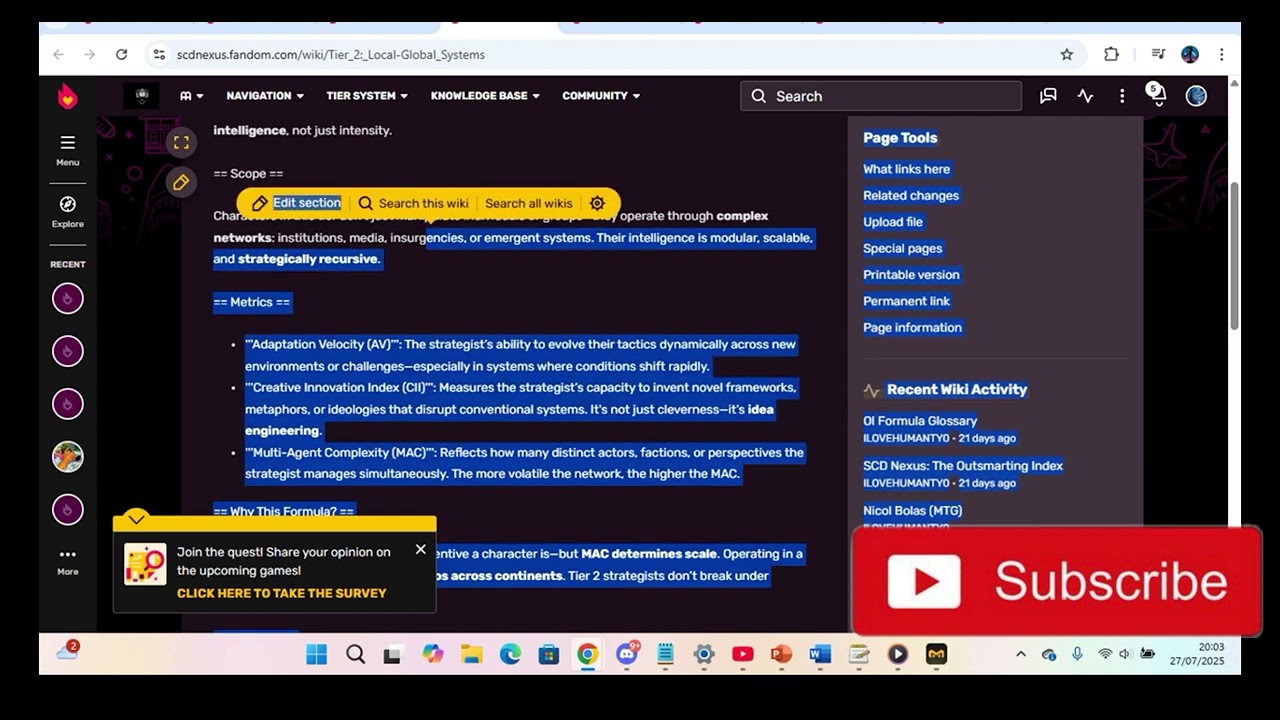The width and height of the screenshot is (1280, 720).
Task: Select Search this wiki in the quick bar
Action: pyautogui.click(x=413, y=203)
